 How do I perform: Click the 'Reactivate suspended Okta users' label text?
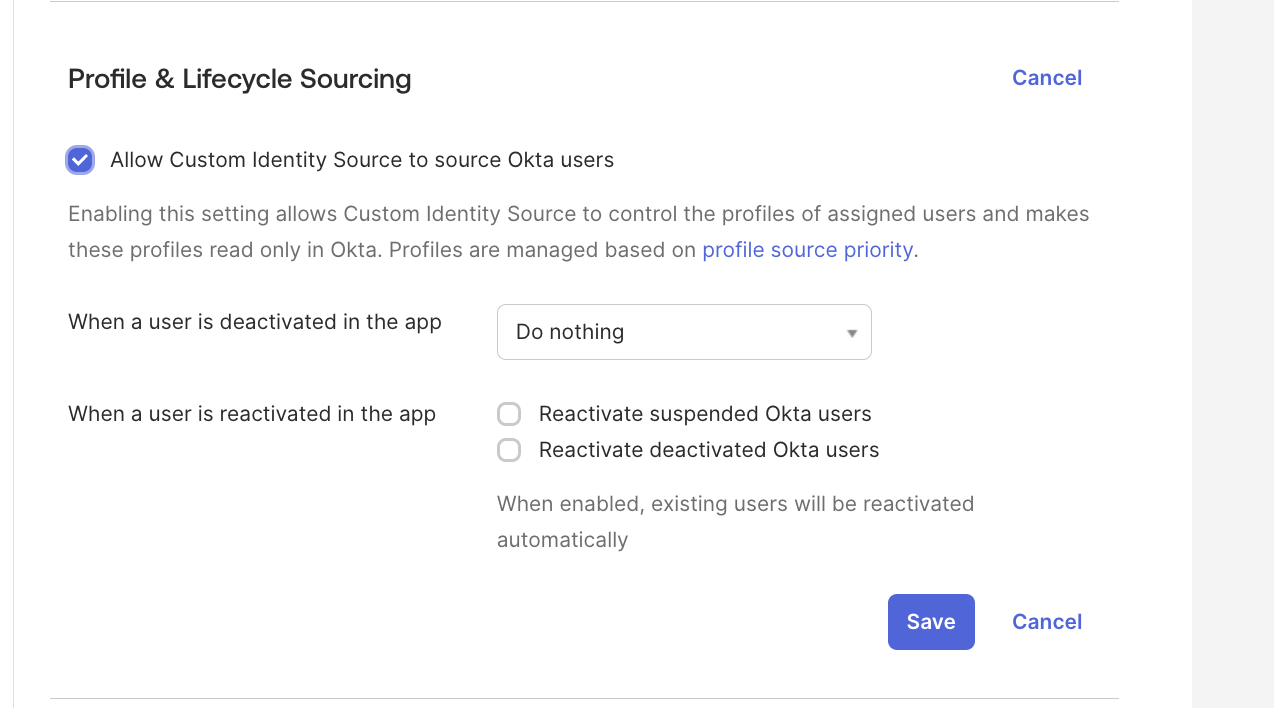click(x=705, y=414)
